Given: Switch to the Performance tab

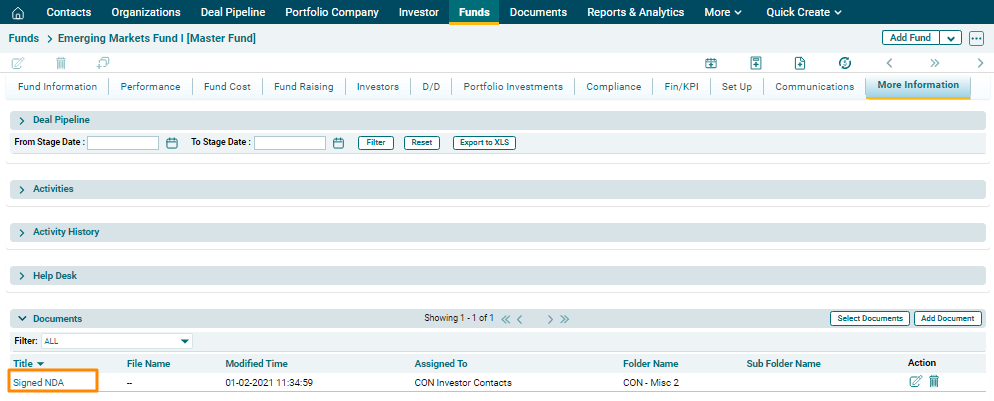Looking at the screenshot, I should 150,87.
